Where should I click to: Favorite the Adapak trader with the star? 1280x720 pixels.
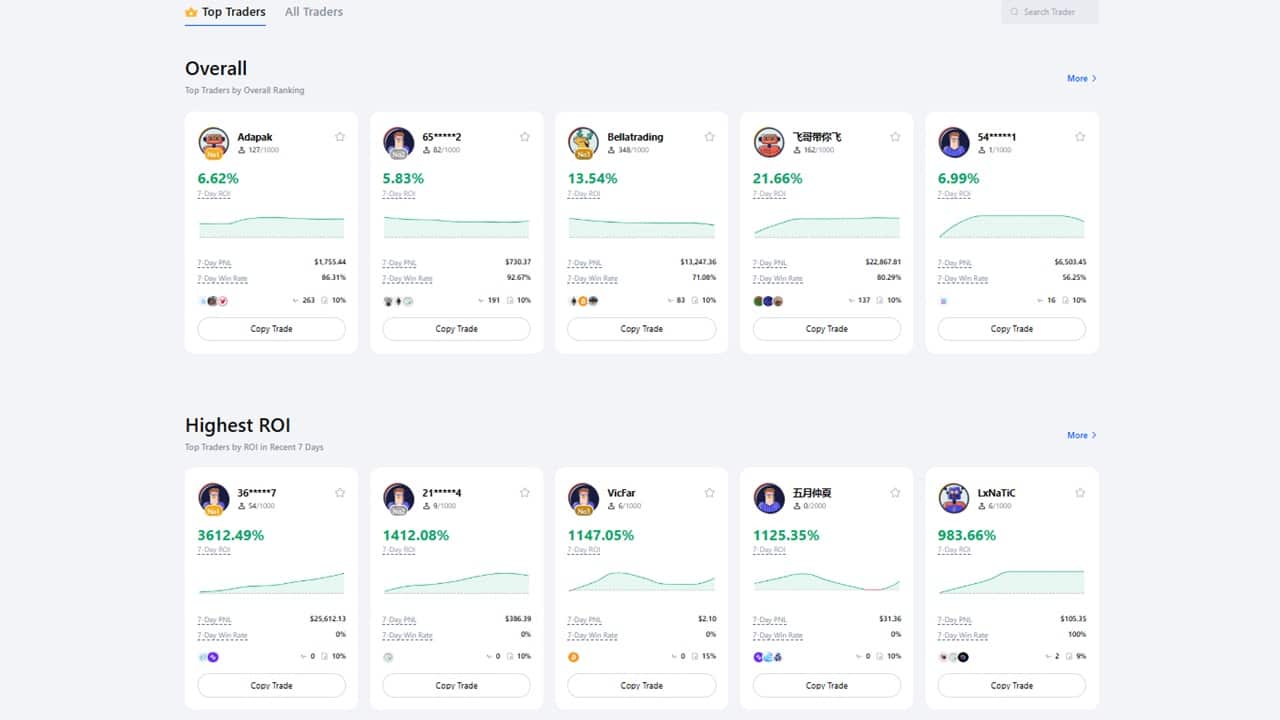pyautogui.click(x=339, y=136)
